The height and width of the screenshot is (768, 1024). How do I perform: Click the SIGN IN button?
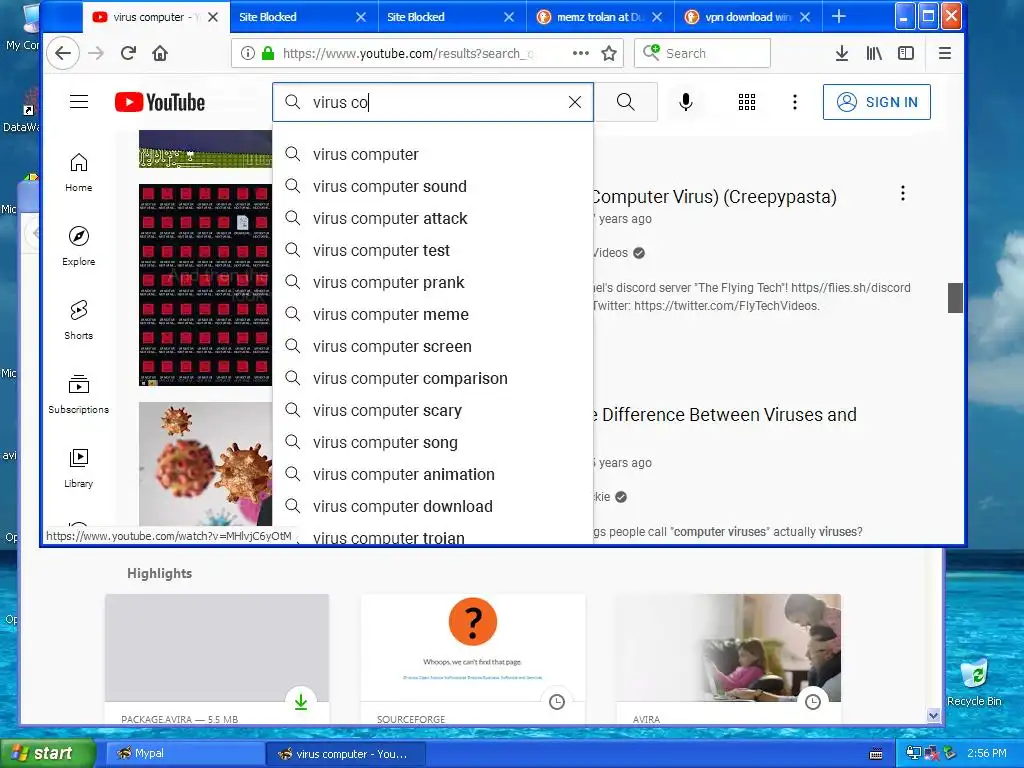coord(876,102)
